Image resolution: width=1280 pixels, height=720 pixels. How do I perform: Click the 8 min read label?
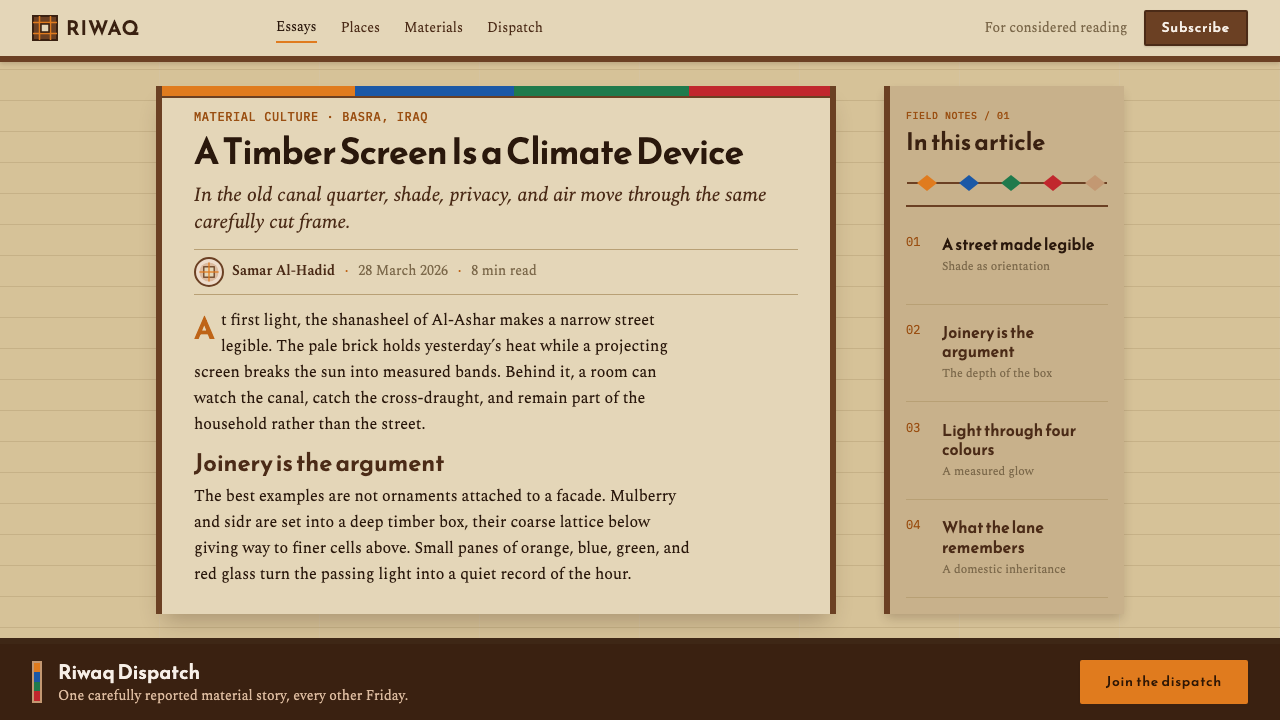coord(504,271)
